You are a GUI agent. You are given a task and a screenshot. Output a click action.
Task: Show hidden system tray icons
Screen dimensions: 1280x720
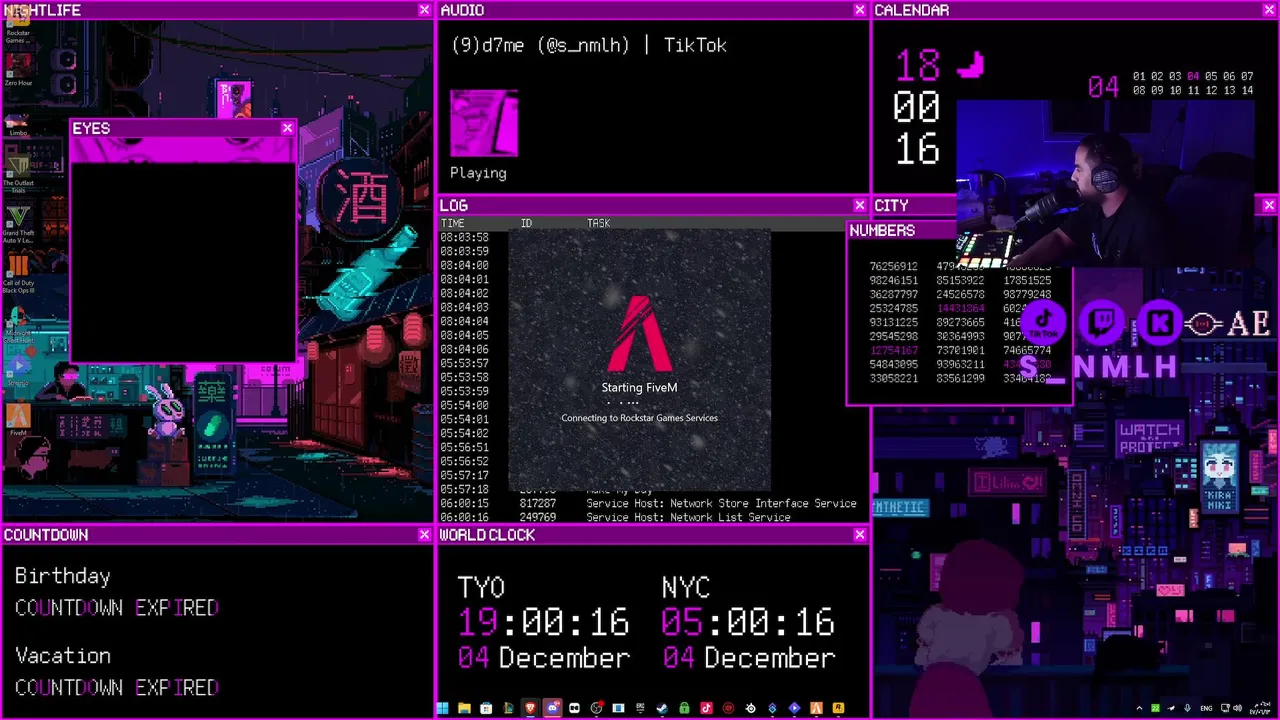(x=1139, y=709)
